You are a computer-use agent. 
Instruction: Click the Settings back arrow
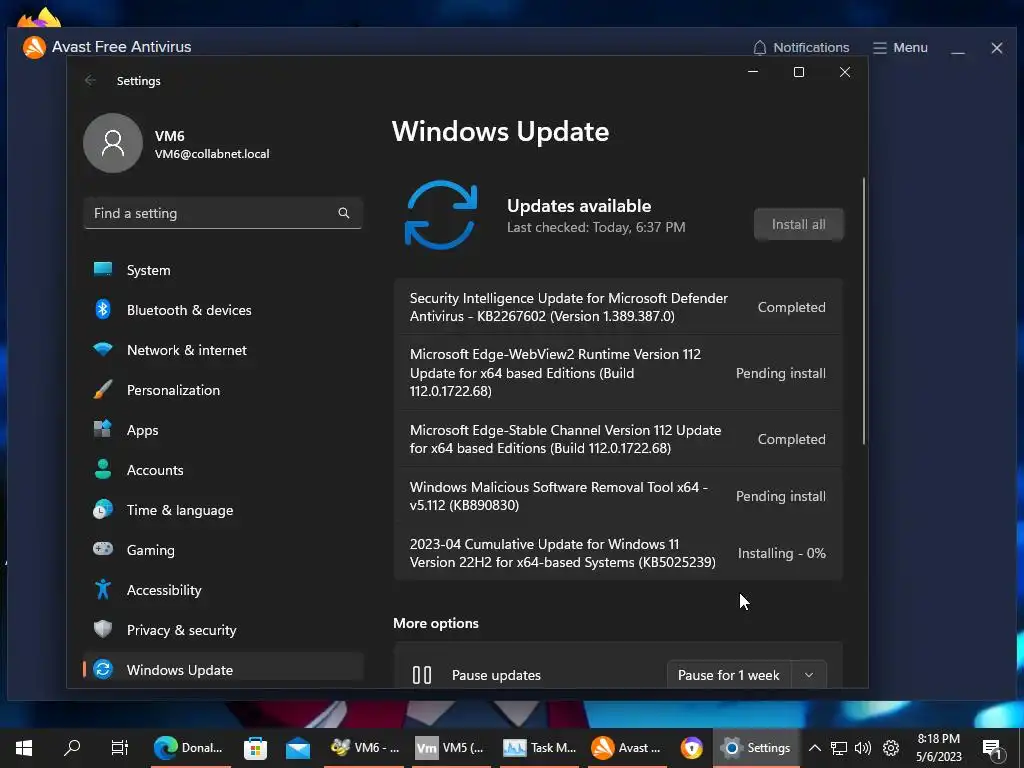coord(90,80)
